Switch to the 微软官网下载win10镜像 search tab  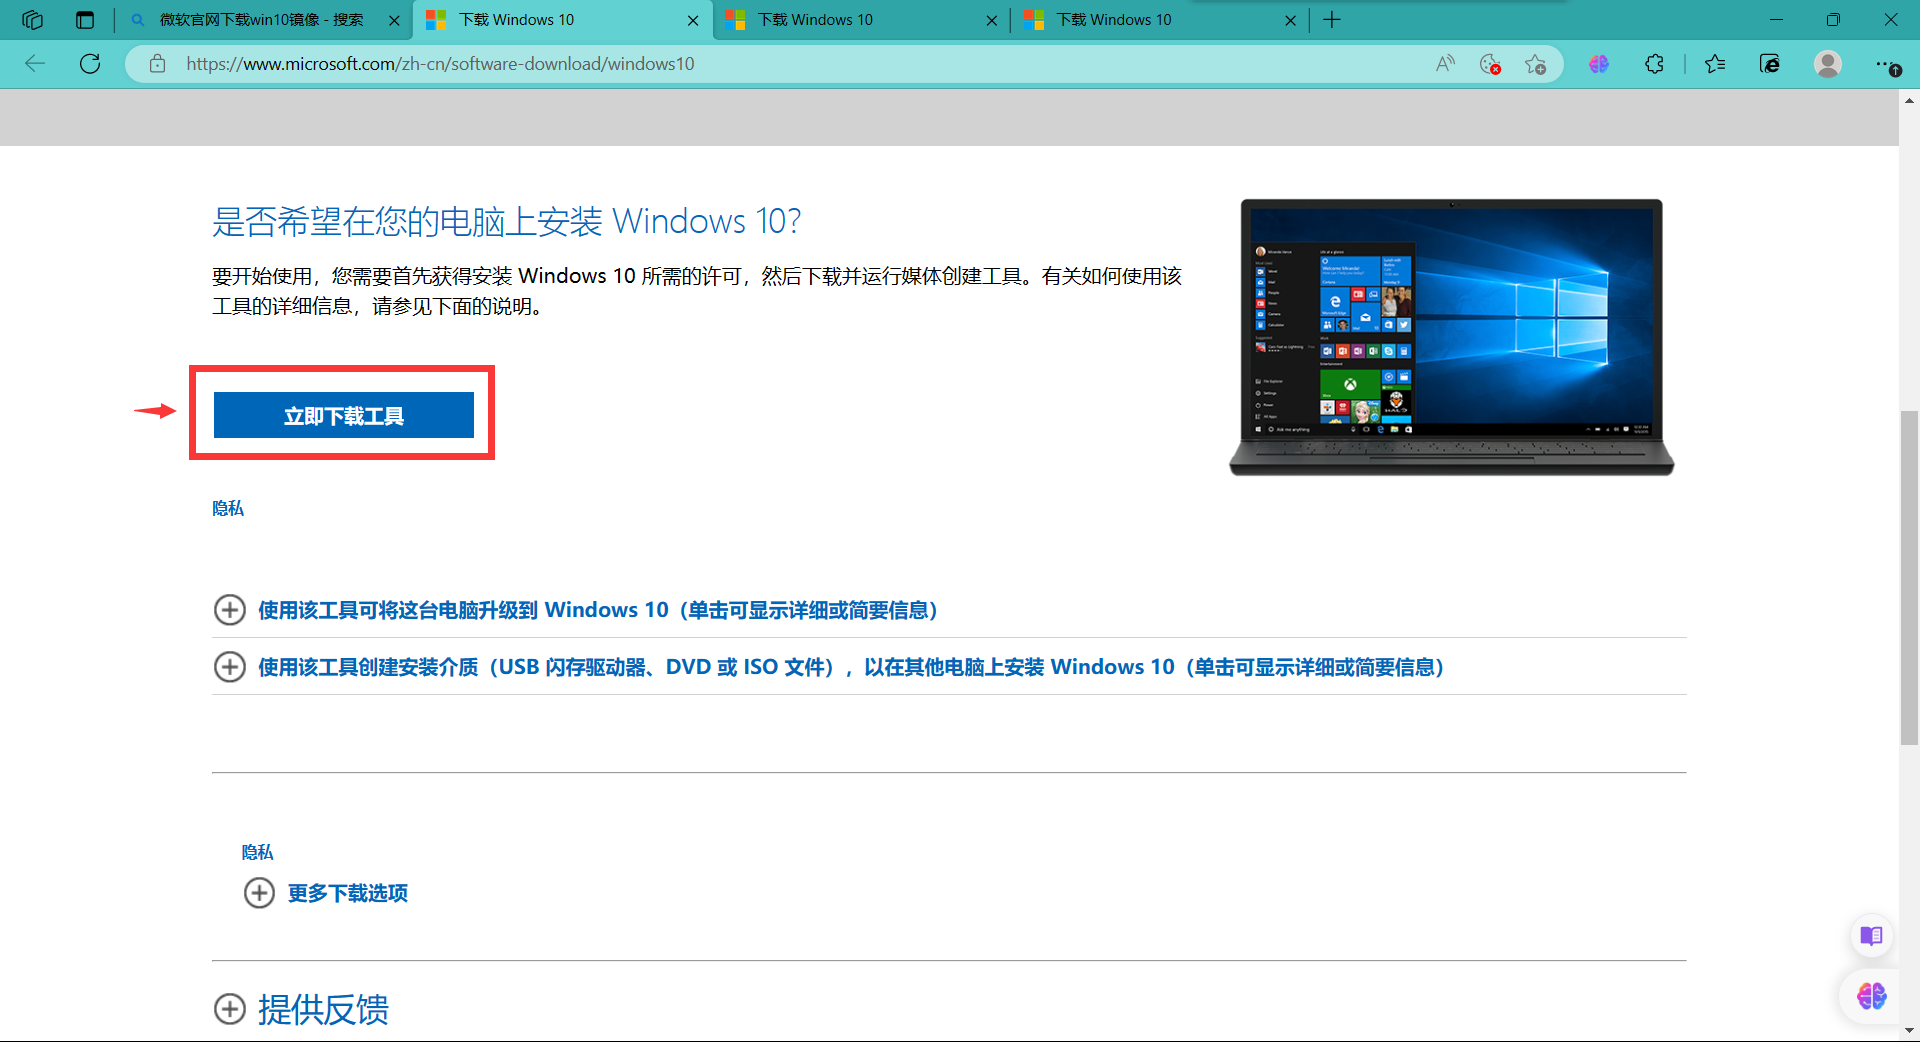(262, 20)
